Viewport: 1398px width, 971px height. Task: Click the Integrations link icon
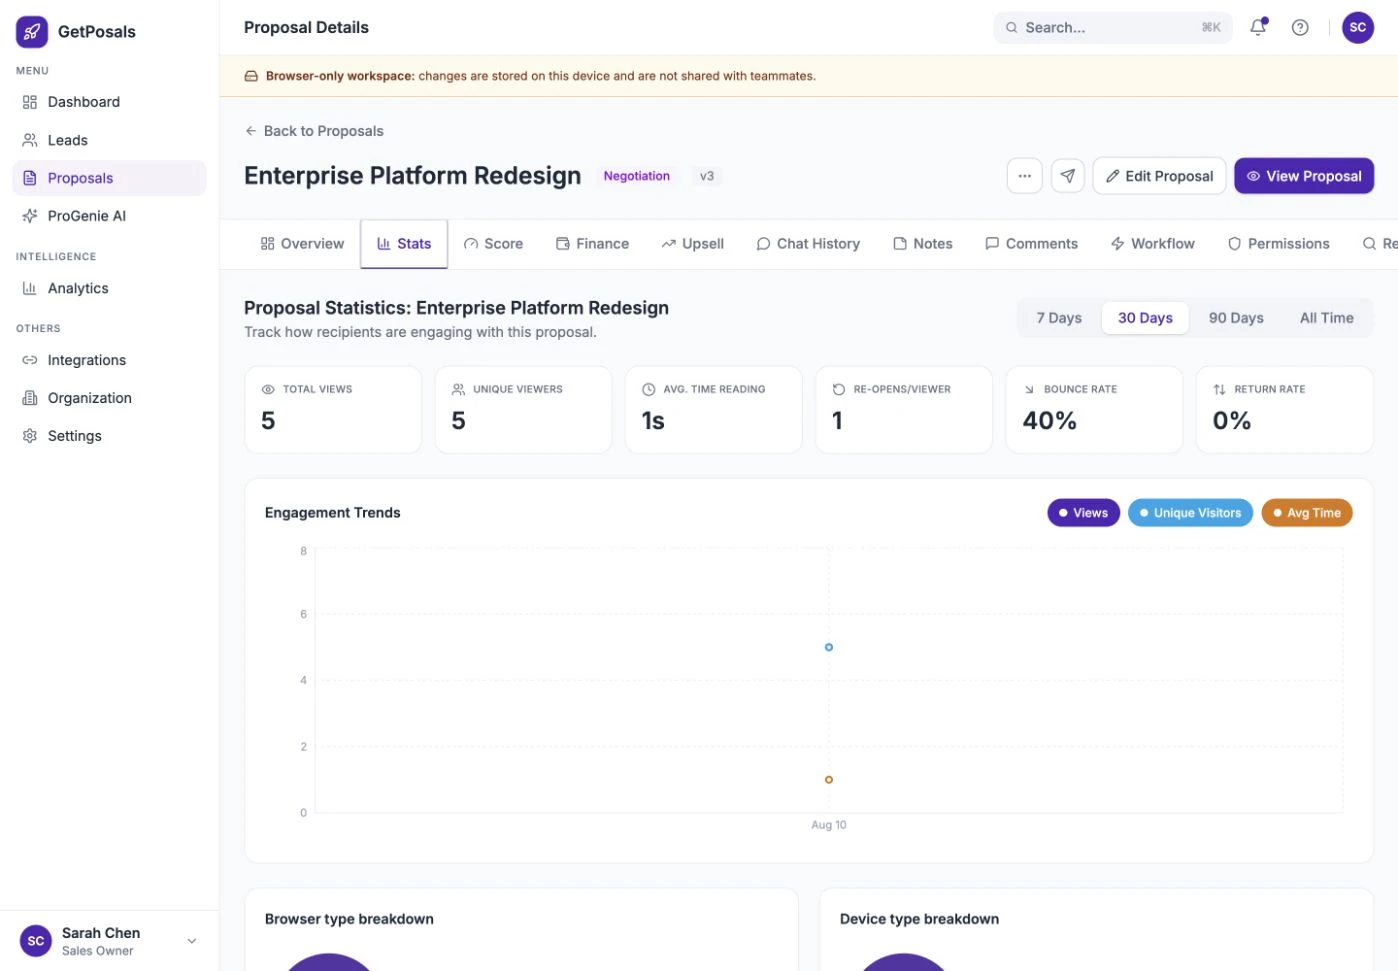30,360
